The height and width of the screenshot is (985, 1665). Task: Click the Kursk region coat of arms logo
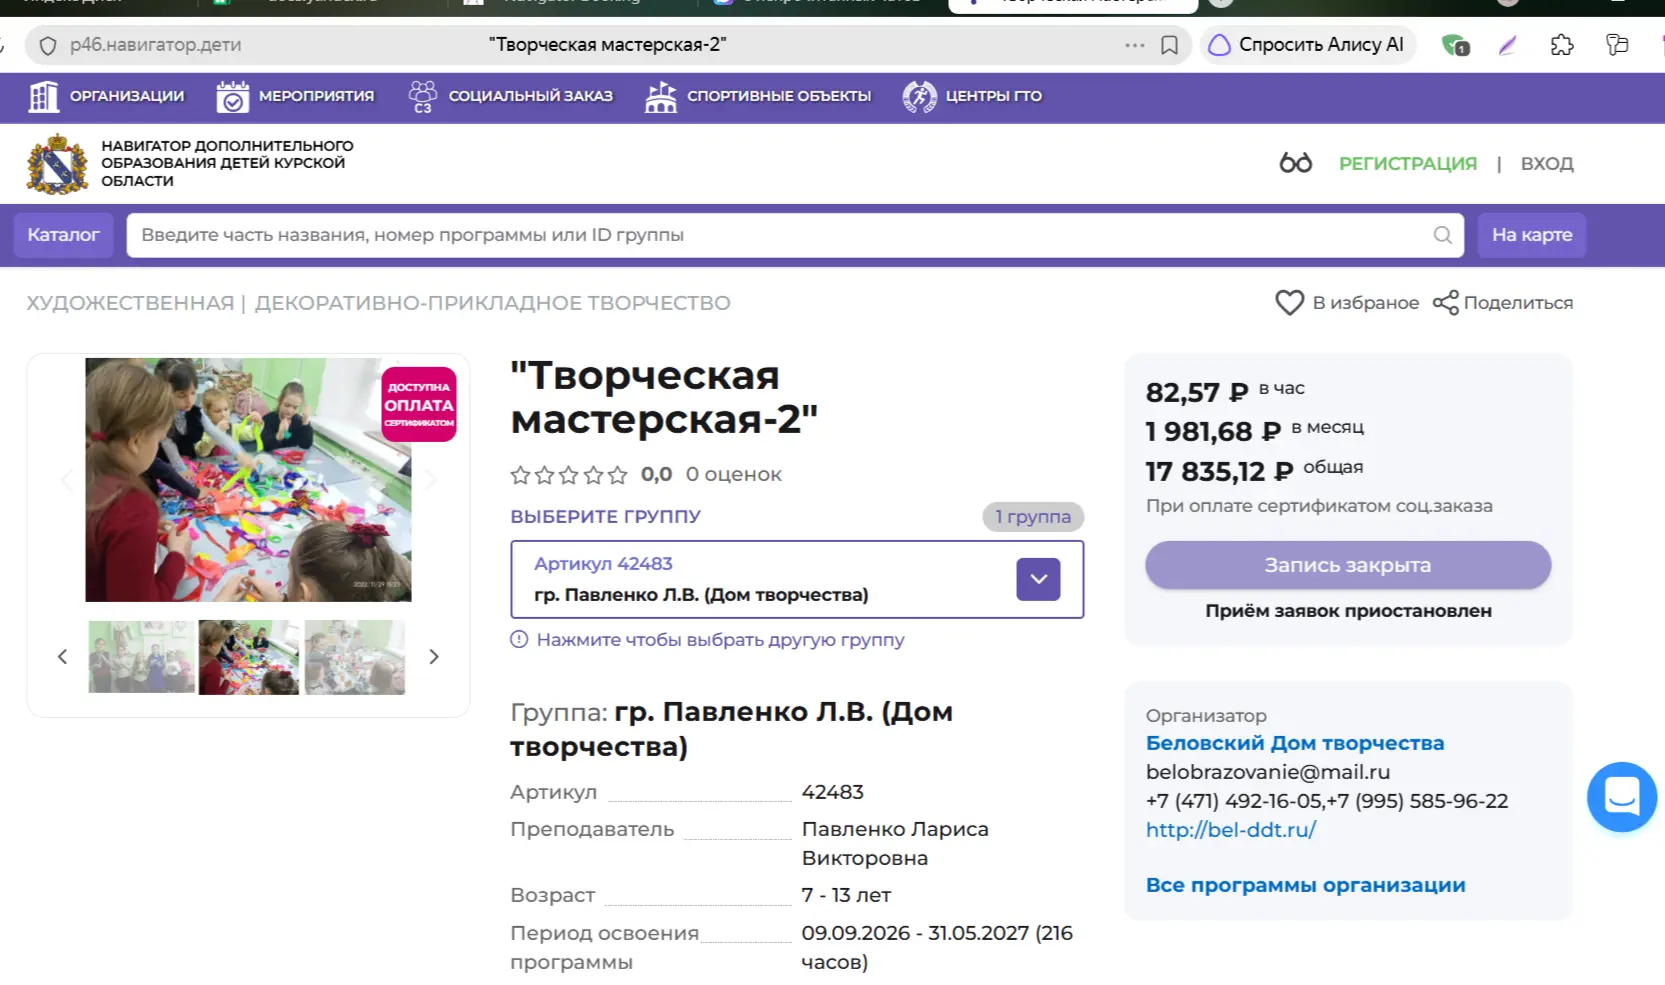[x=57, y=164]
